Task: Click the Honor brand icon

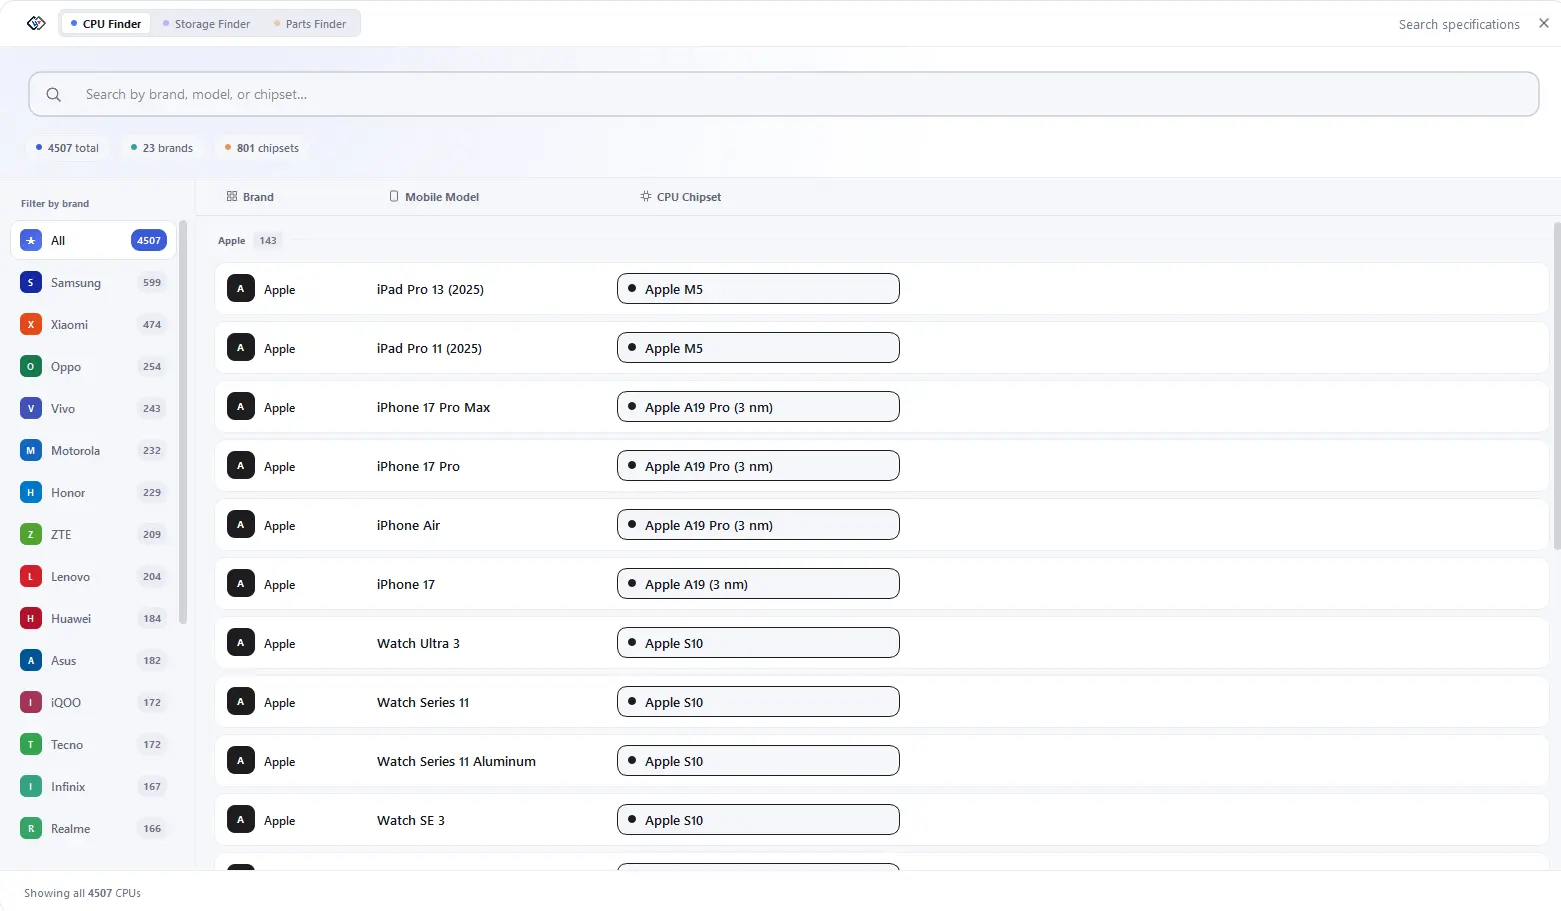Action: coord(31,493)
